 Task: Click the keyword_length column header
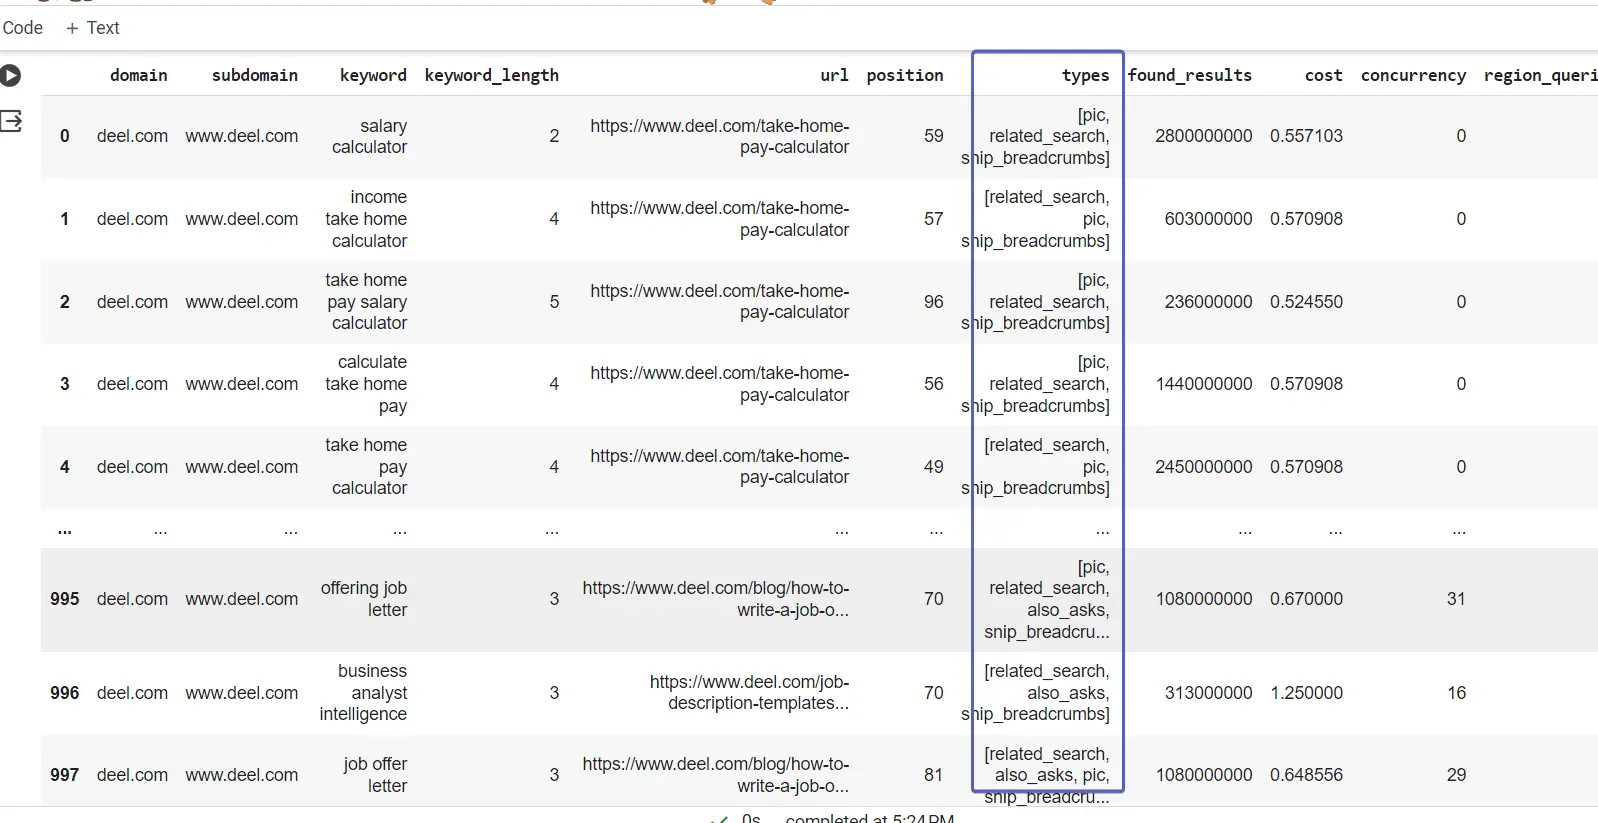tap(492, 75)
